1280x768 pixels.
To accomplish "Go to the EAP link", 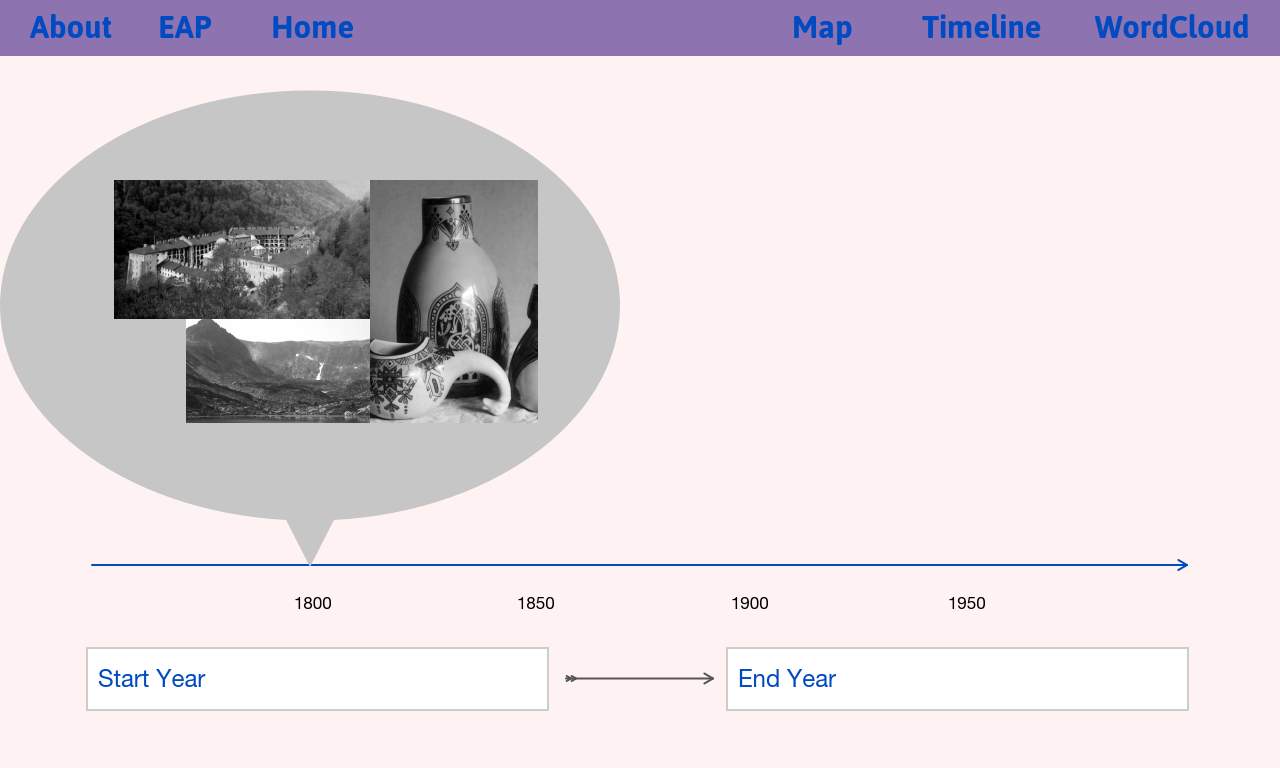I will tap(185, 27).
